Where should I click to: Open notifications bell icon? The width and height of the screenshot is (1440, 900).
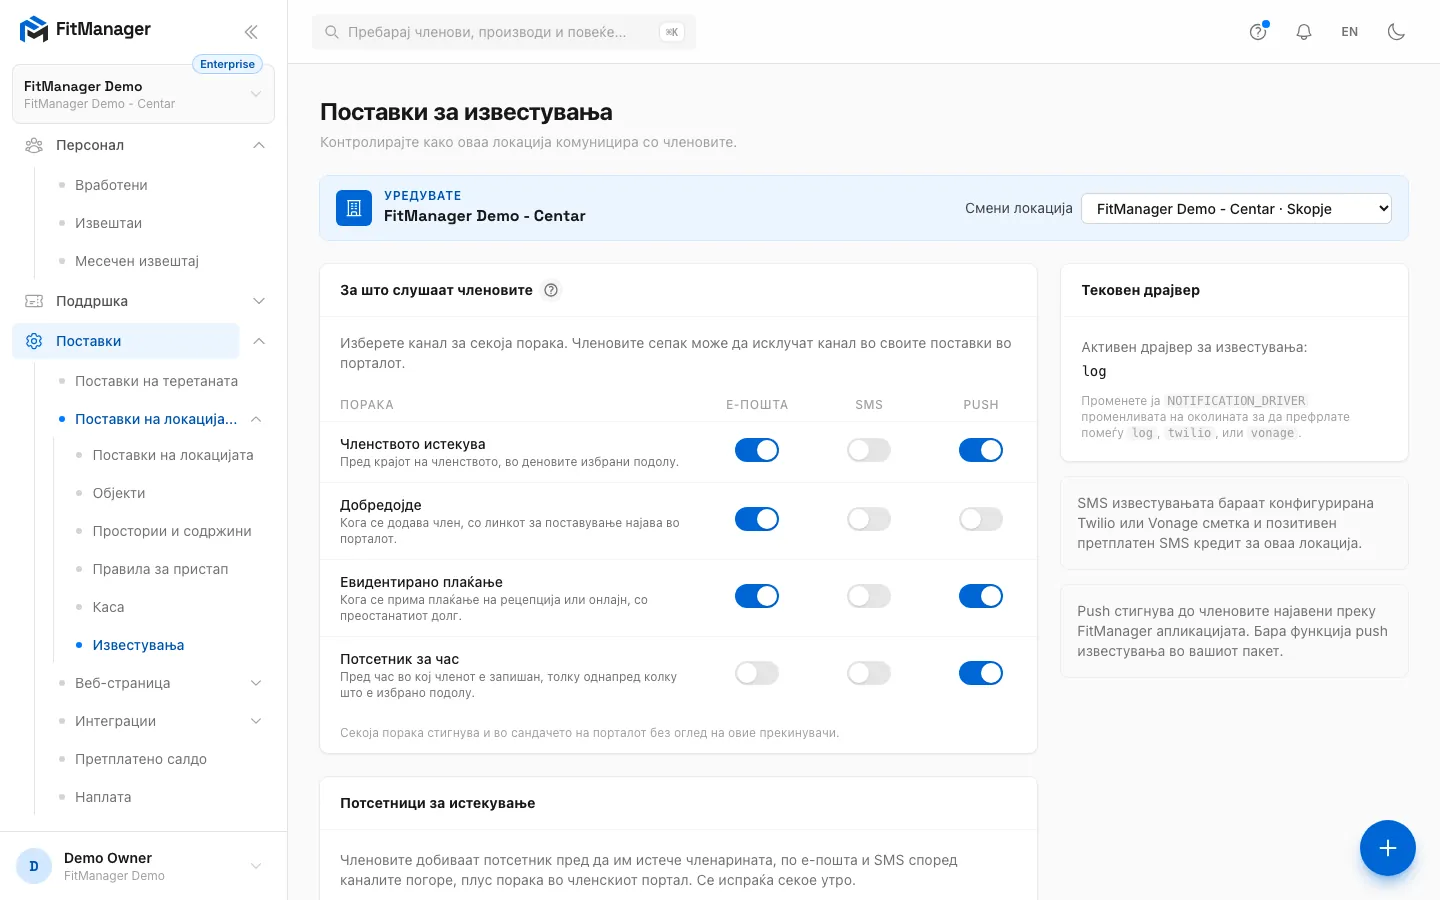pos(1304,32)
